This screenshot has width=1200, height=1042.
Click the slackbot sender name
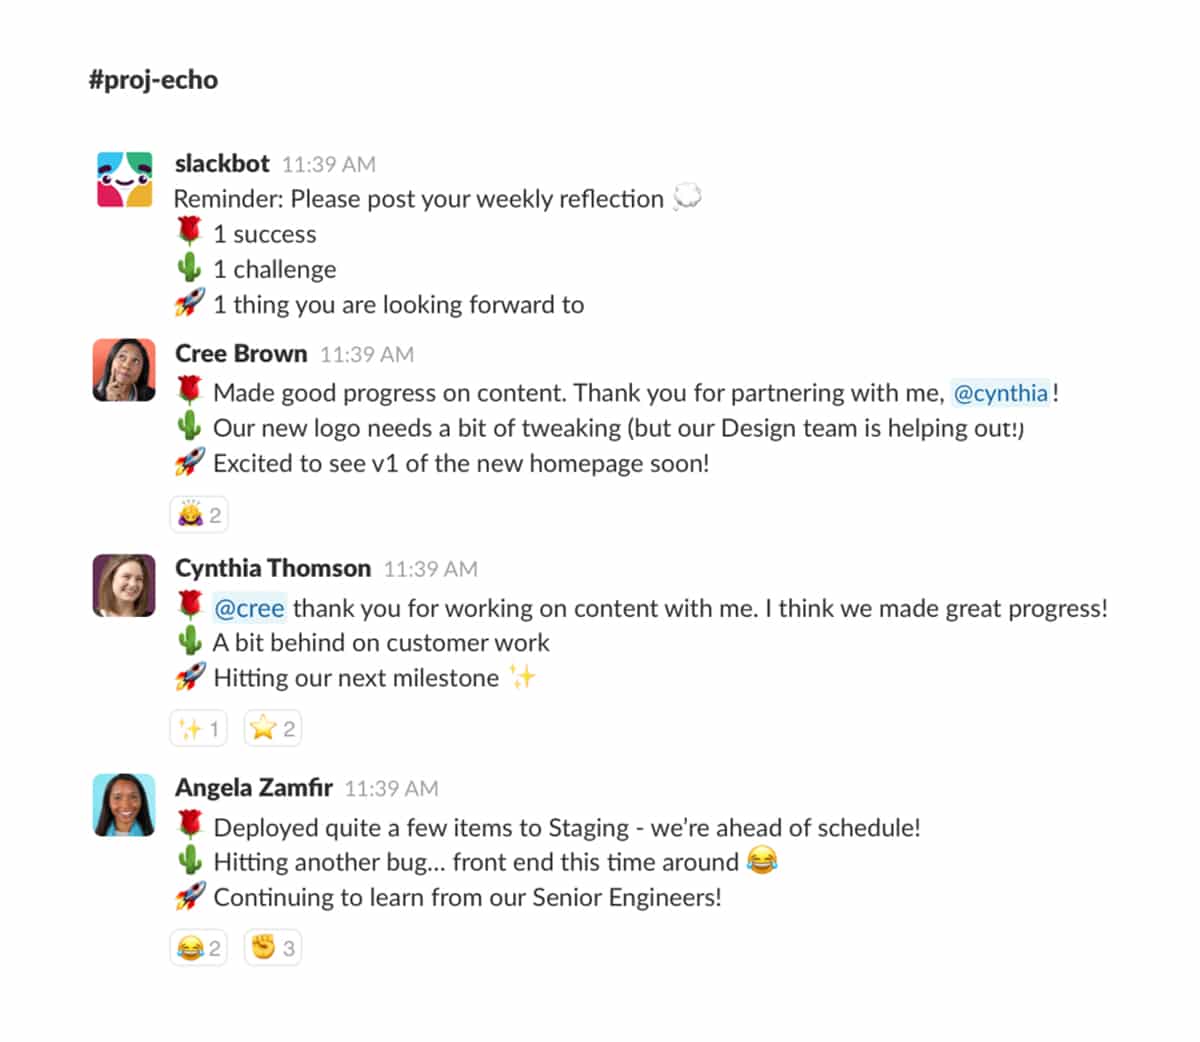tap(222, 163)
